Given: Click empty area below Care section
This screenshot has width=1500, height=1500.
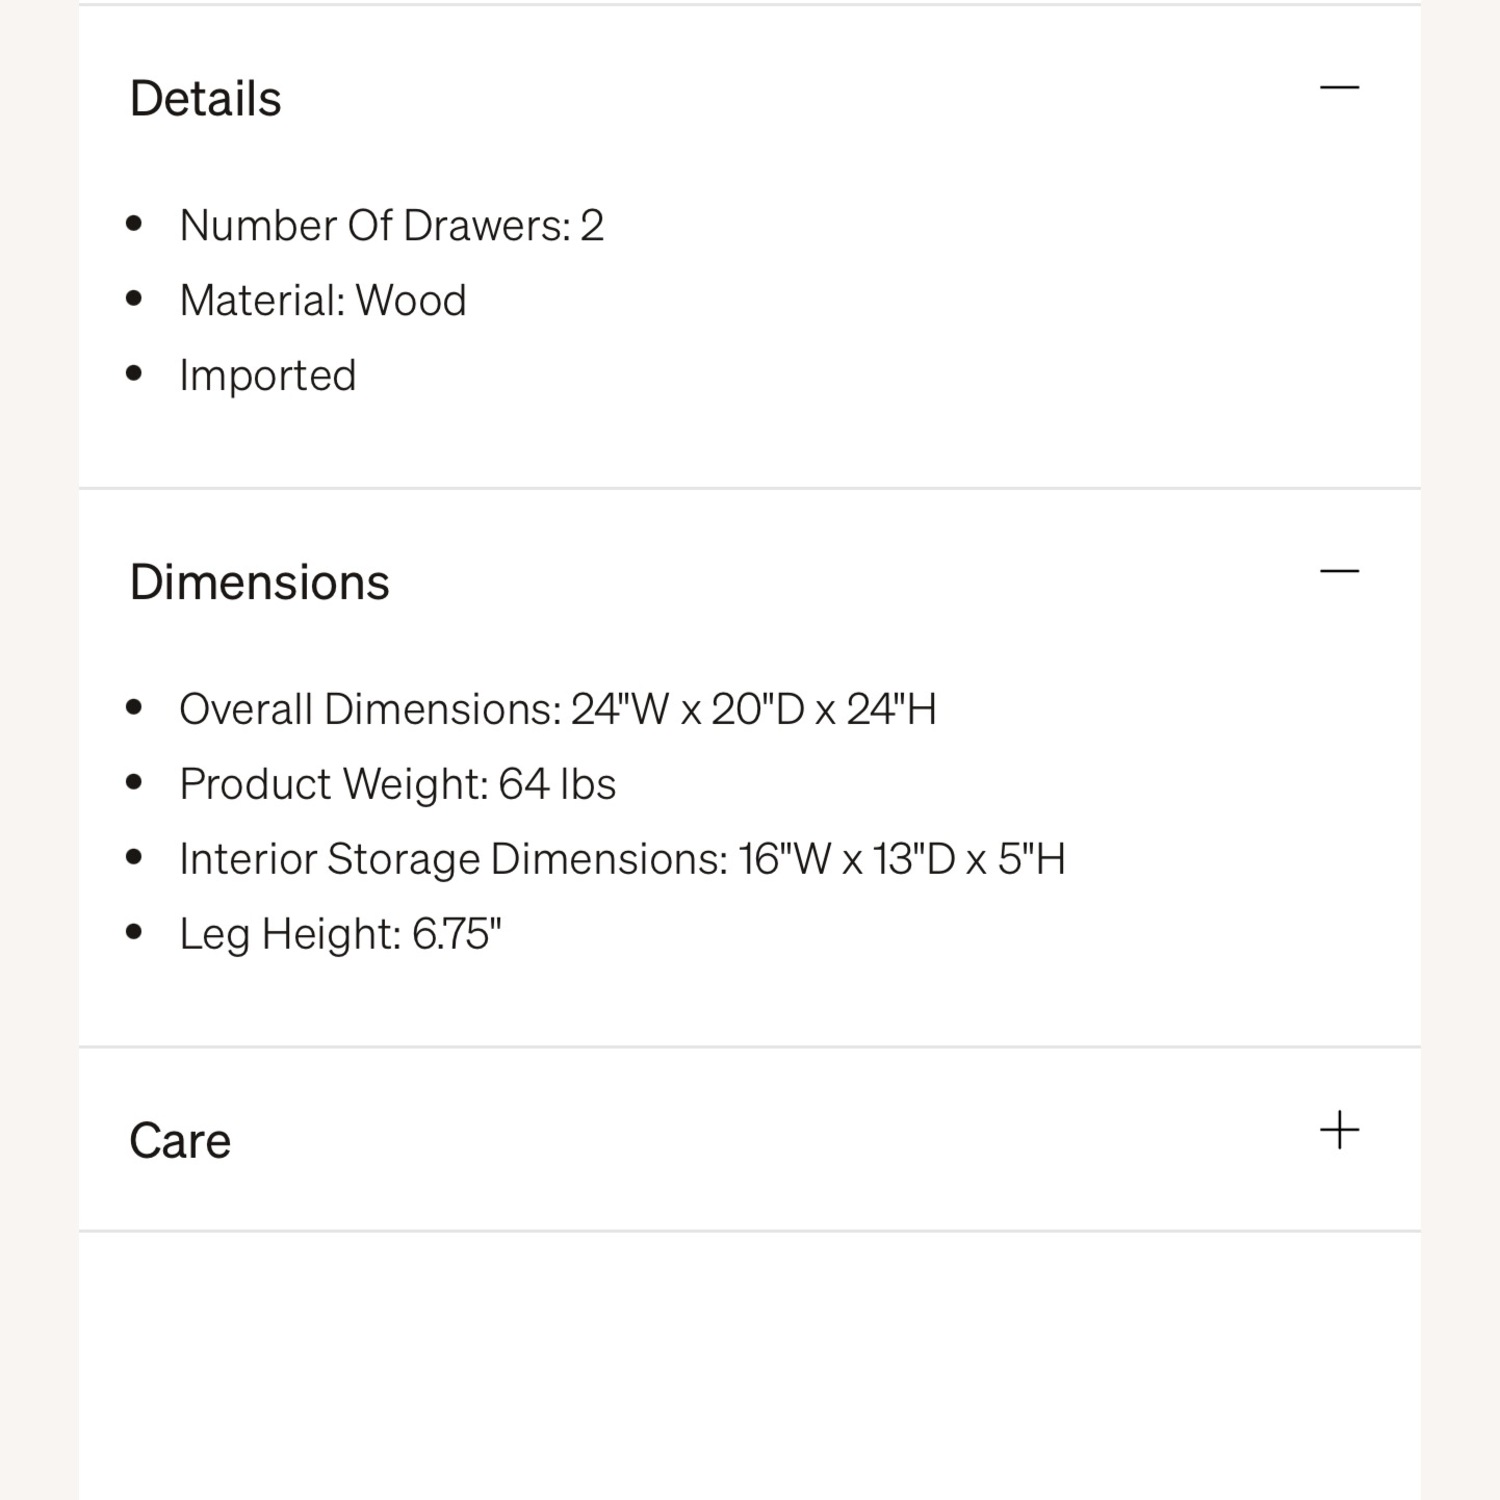Looking at the screenshot, I should tap(750, 1370).
